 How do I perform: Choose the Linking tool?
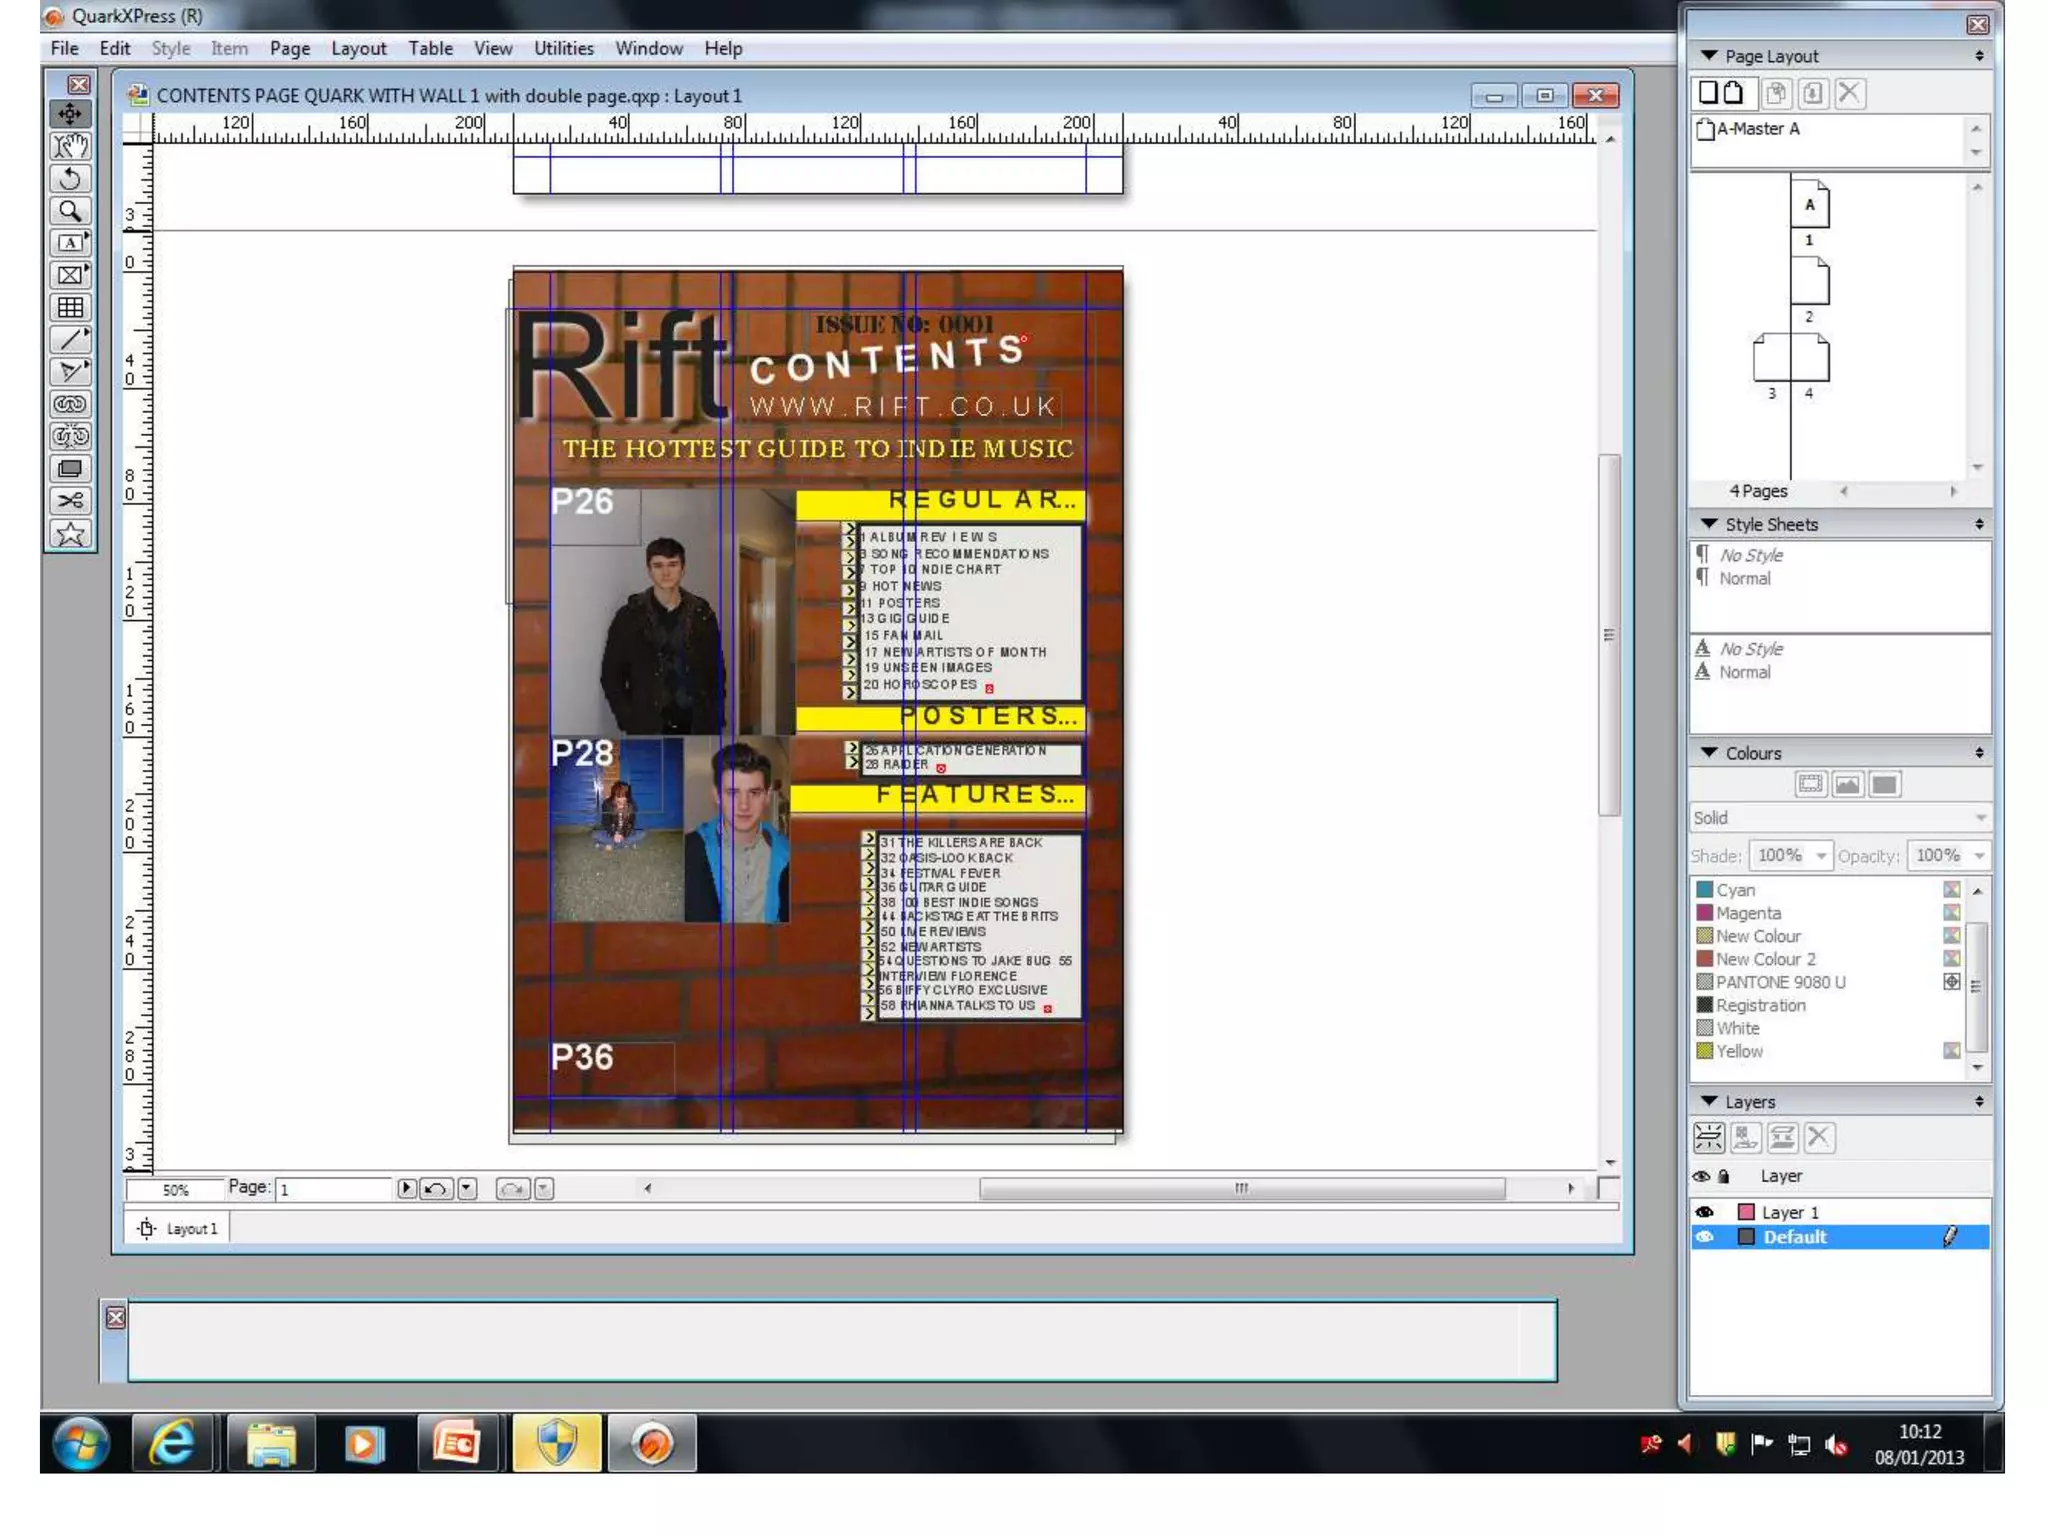point(70,404)
